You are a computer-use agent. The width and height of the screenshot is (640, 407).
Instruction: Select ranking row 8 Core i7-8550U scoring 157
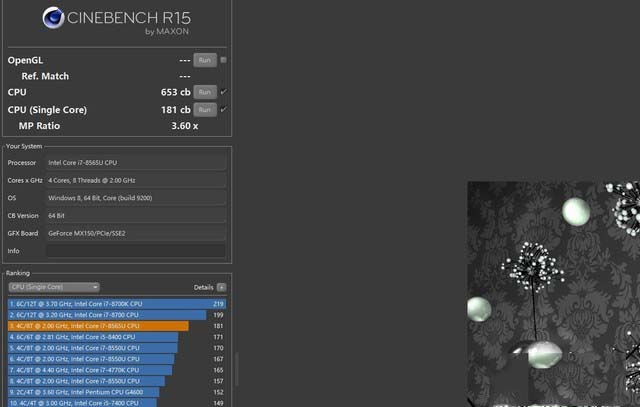click(x=117, y=381)
